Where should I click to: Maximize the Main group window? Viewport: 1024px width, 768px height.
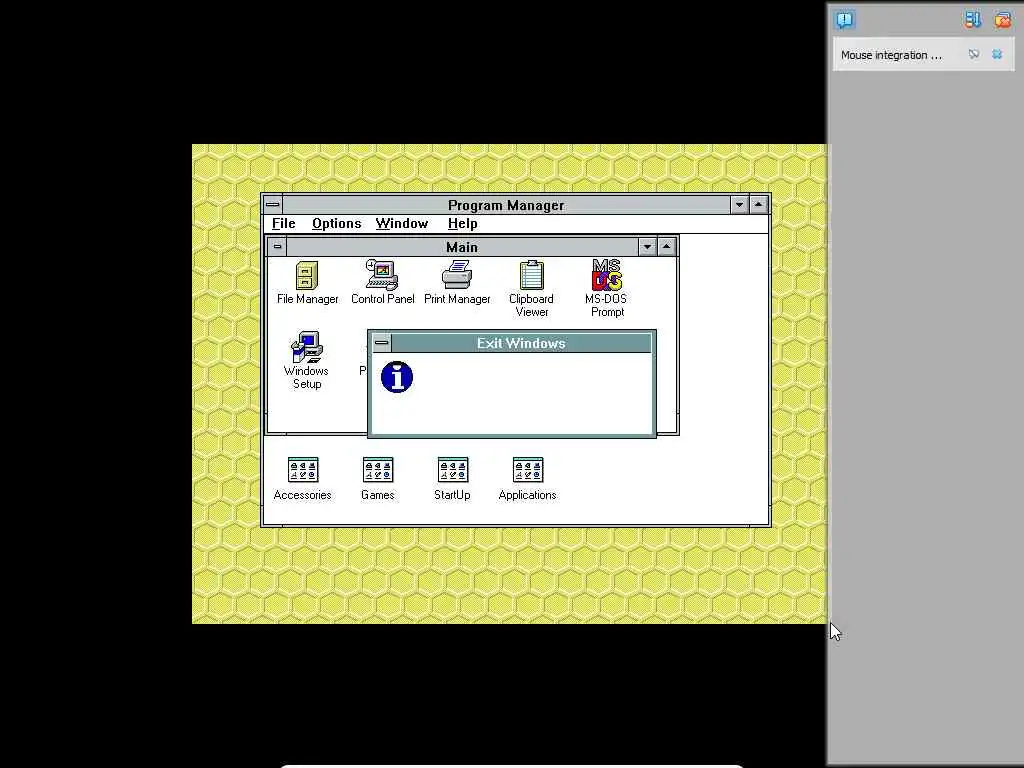666,247
